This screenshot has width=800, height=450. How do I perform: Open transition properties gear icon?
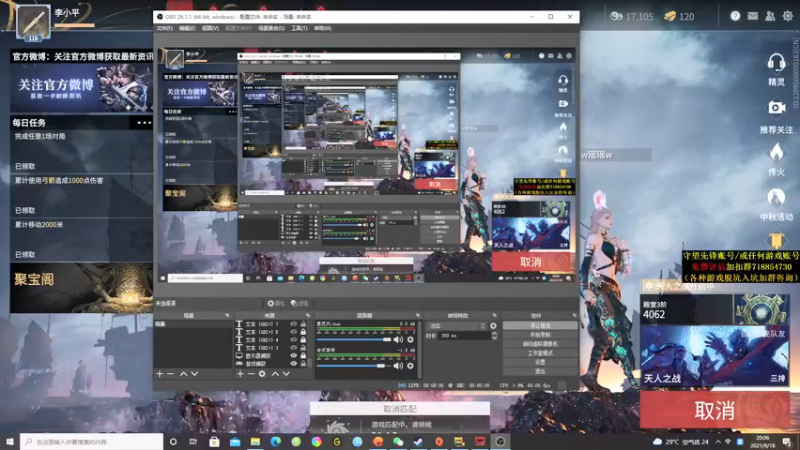pyautogui.click(x=493, y=326)
